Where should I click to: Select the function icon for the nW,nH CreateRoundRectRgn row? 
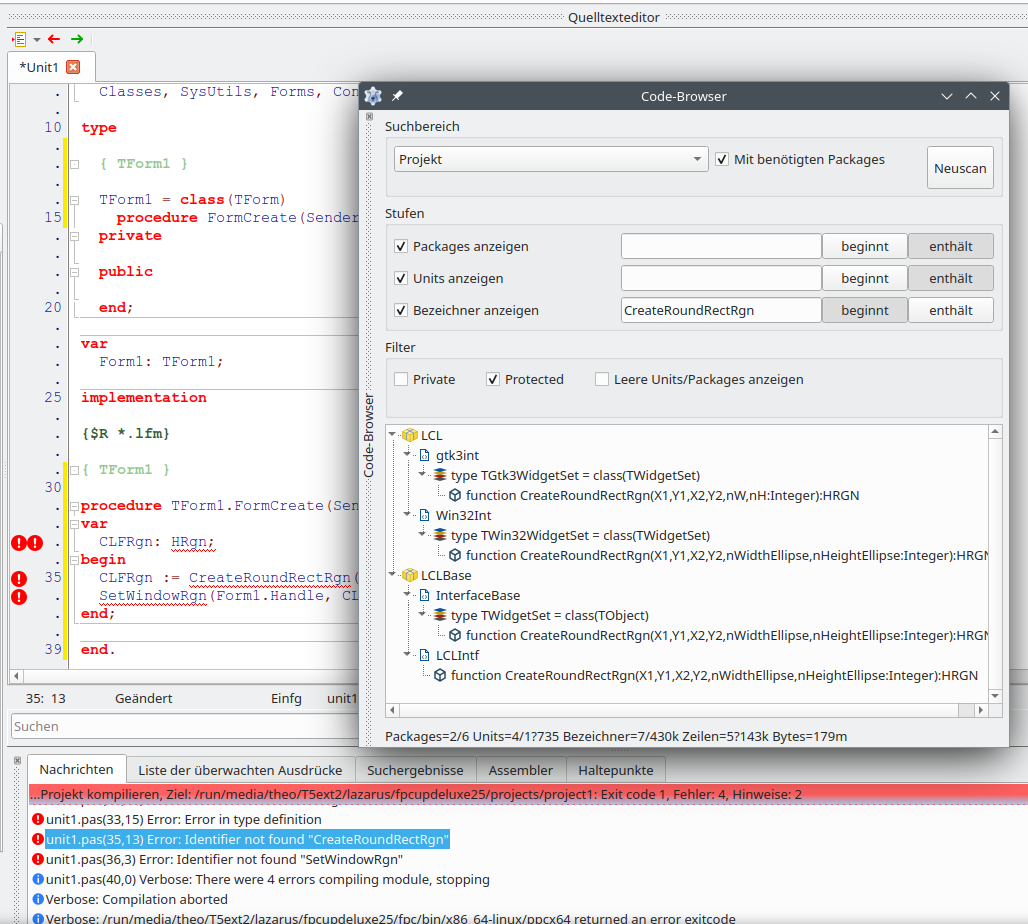coord(455,495)
